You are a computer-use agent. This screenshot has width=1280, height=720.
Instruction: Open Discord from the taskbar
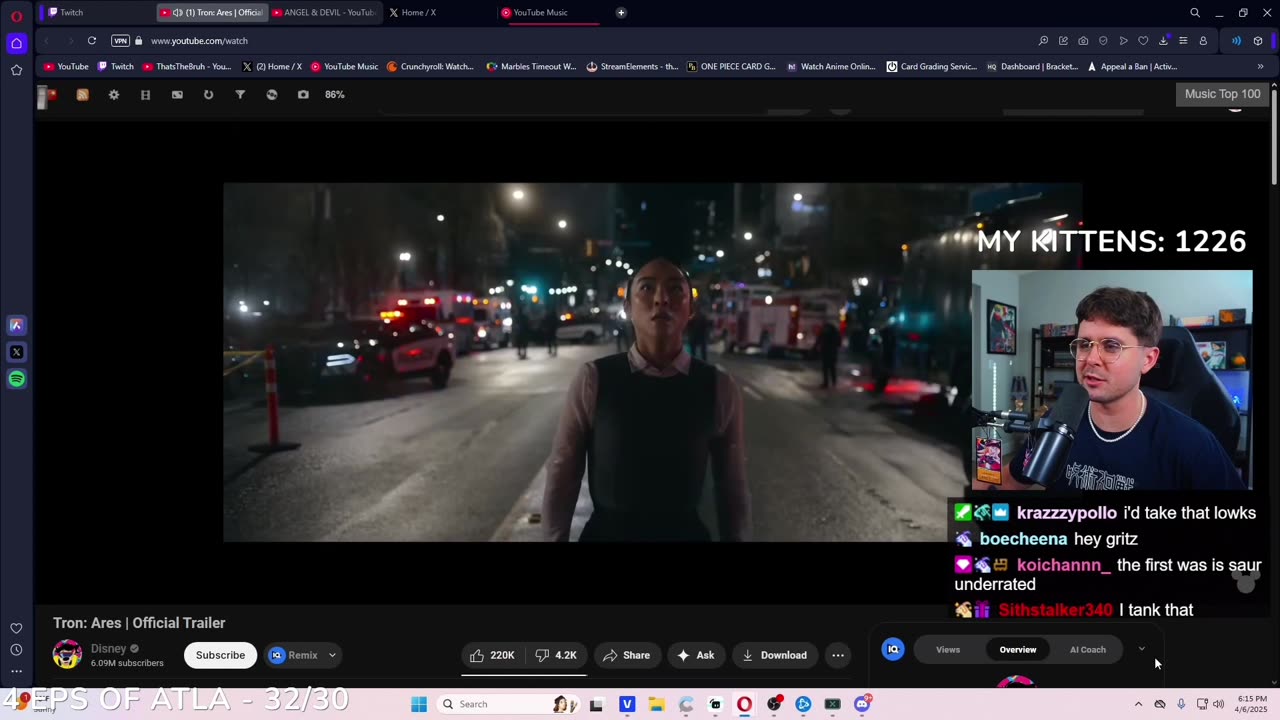point(862,704)
